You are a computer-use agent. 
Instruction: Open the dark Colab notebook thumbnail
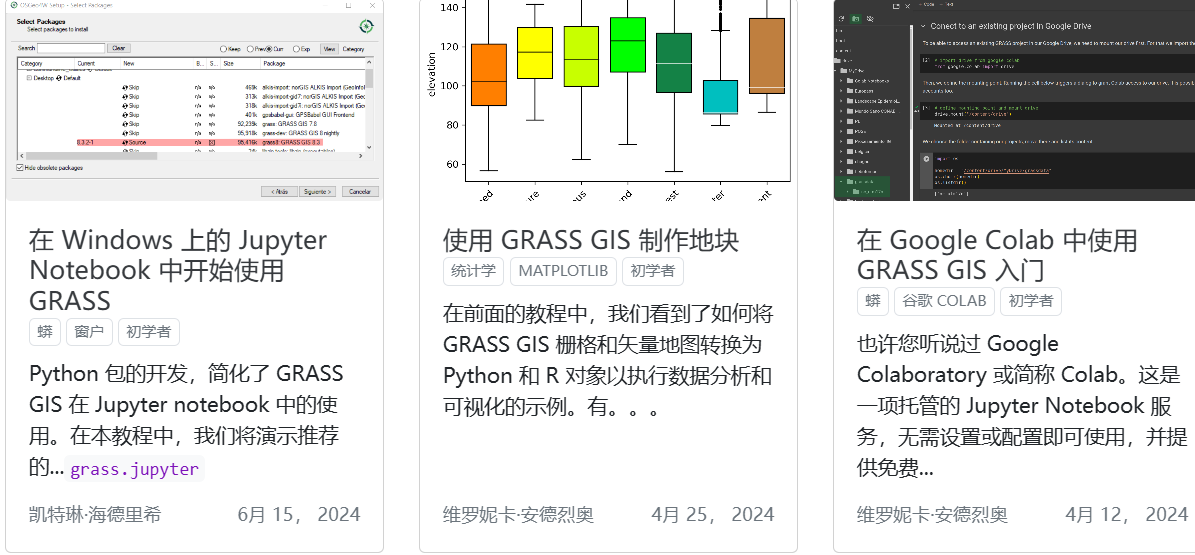pyautogui.click(x=1014, y=100)
